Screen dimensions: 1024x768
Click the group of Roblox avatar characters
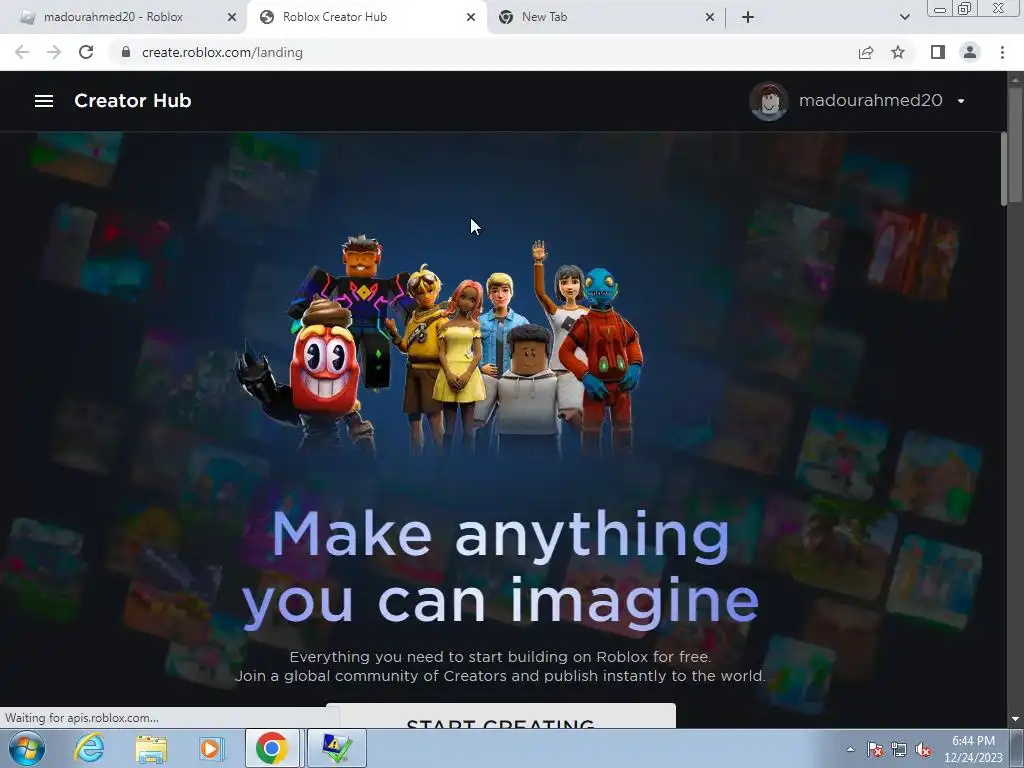441,346
